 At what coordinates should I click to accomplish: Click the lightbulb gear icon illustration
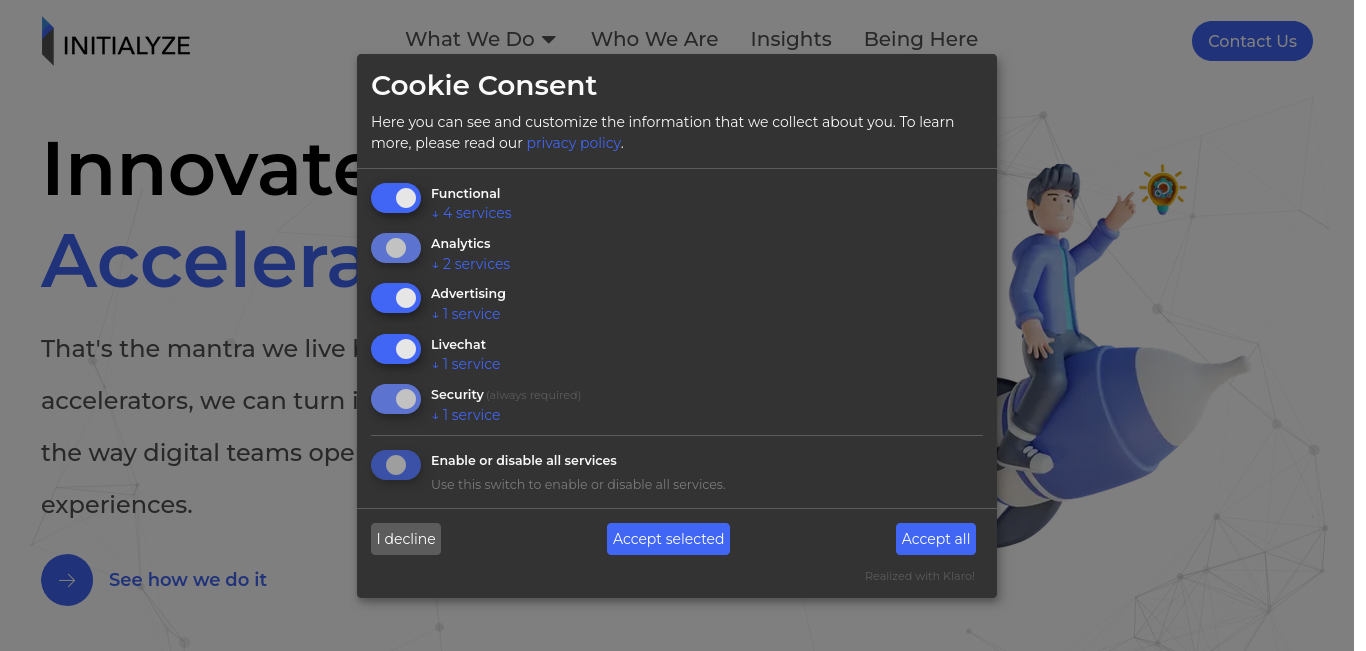pos(1162,189)
